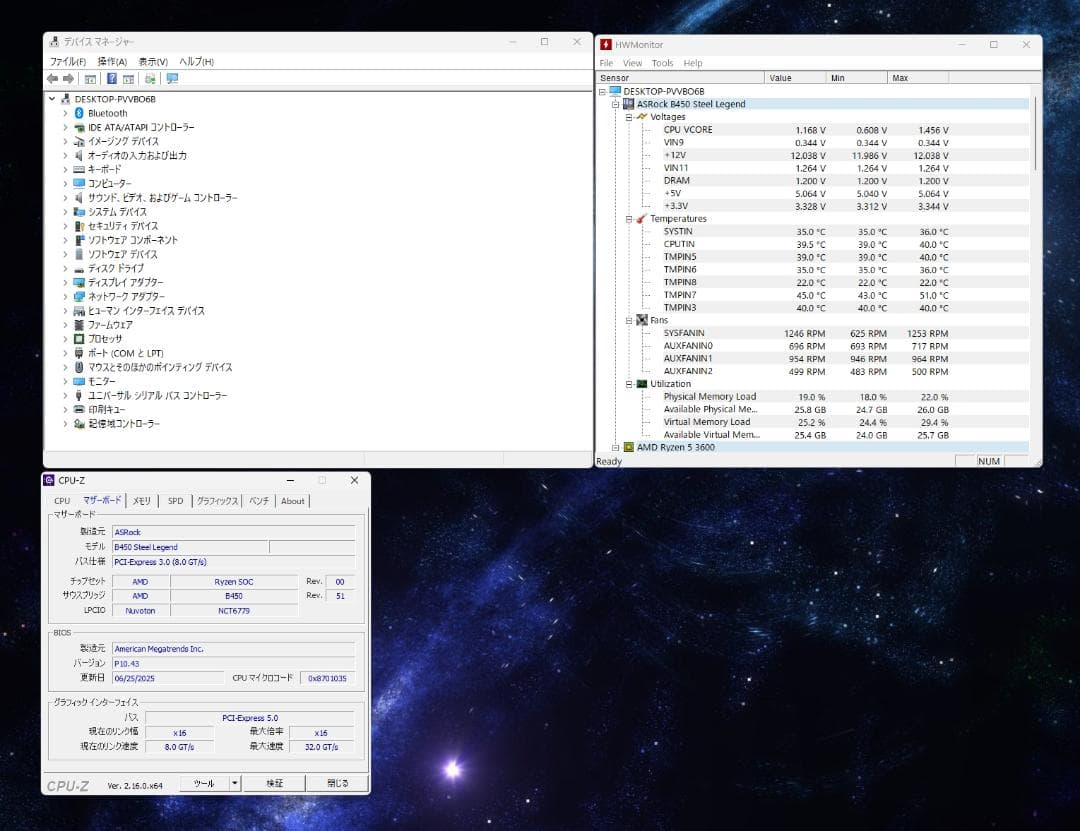
Task: Switch to the ベンチ tab in CPU-Z
Action: 259,501
